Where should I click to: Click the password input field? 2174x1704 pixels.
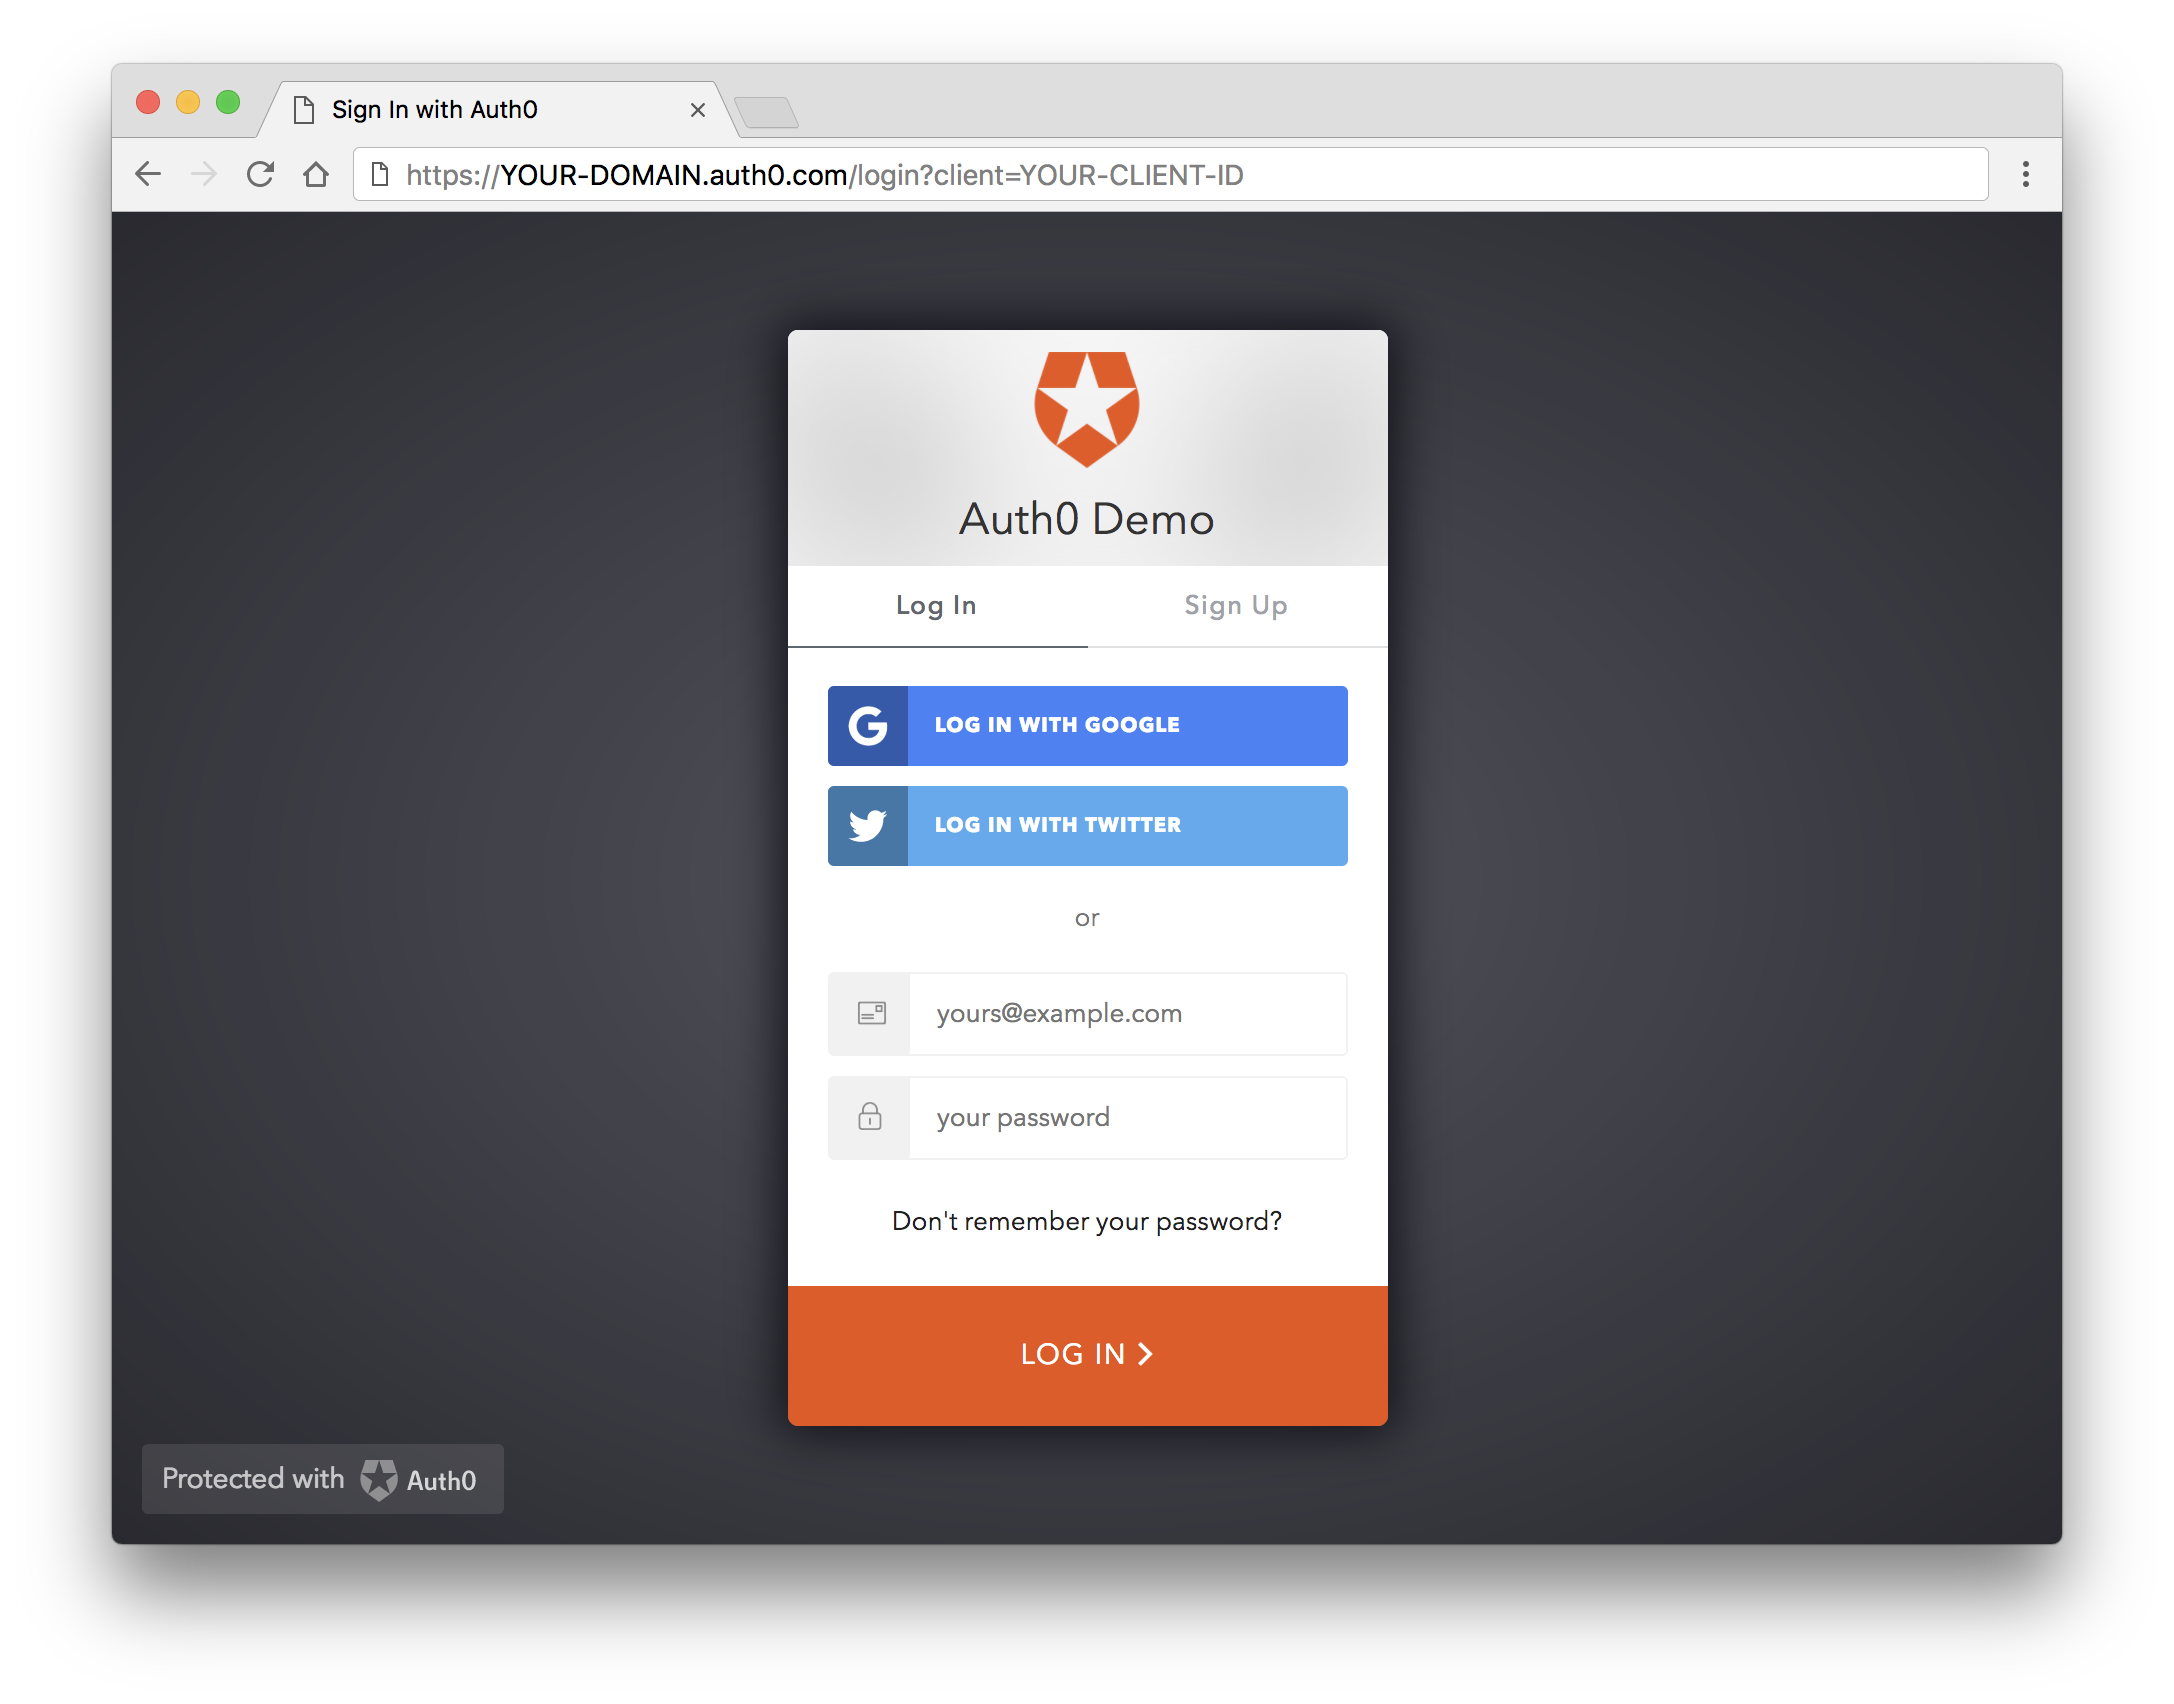point(1085,1115)
